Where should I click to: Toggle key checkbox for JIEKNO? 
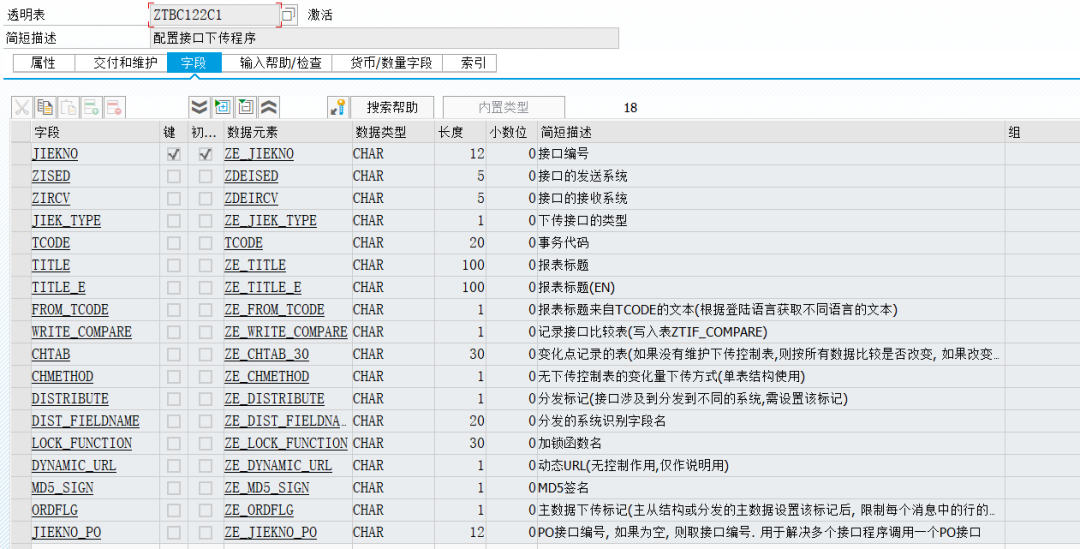pyautogui.click(x=174, y=154)
